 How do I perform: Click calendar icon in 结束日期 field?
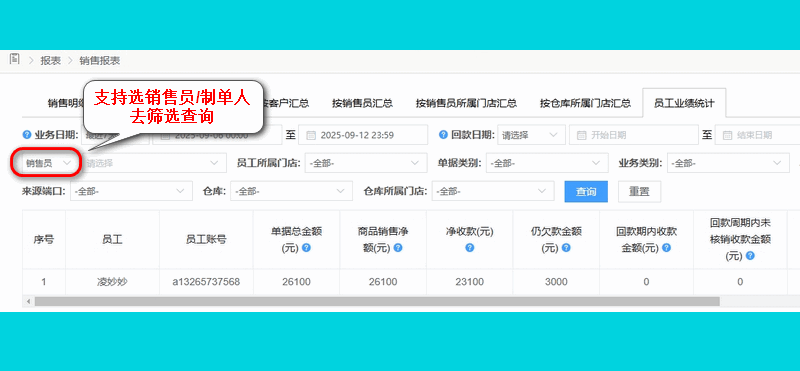(x=727, y=135)
